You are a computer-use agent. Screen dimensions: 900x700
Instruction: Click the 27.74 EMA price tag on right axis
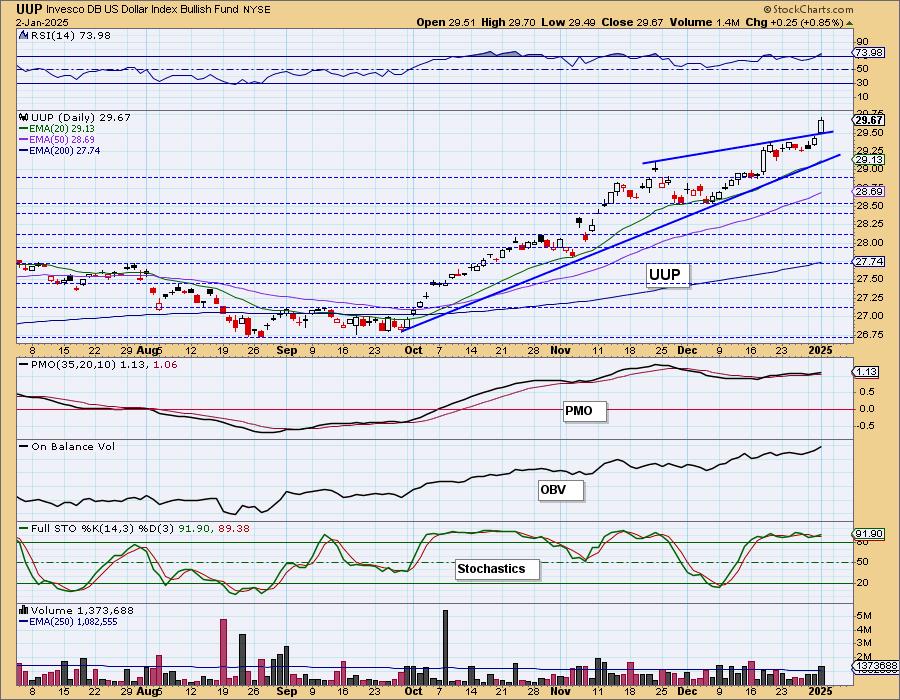click(868, 261)
